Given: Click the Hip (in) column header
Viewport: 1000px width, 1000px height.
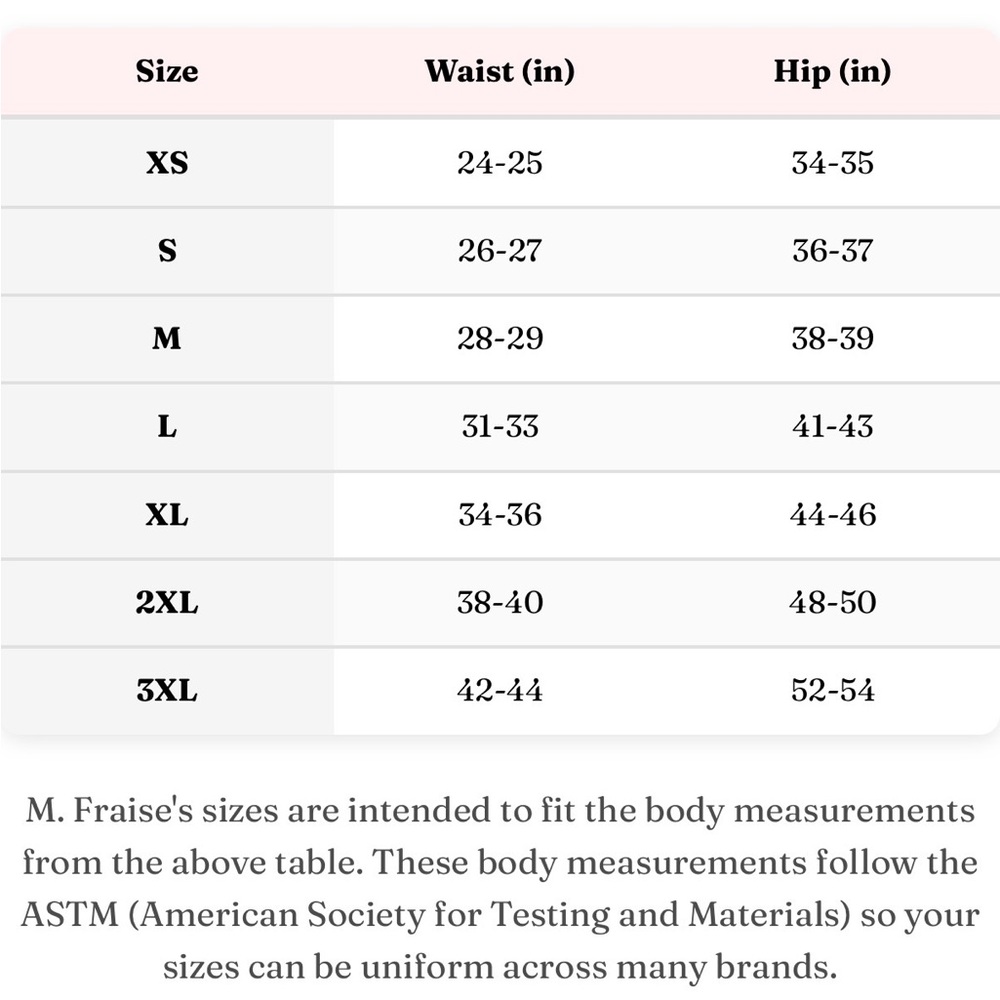Looking at the screenshot, I should coord(832,71).
